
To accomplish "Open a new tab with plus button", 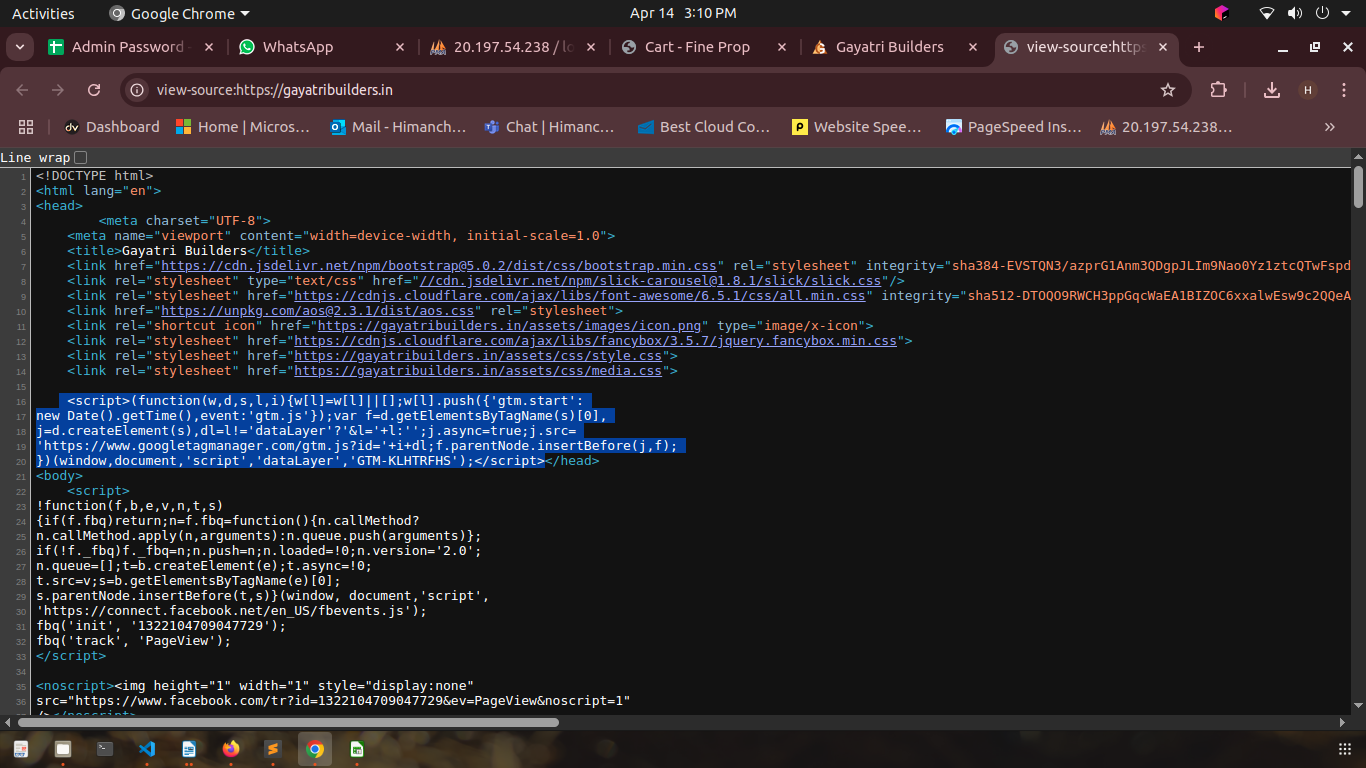I will pyautogui.click(x=1199, y=47).
